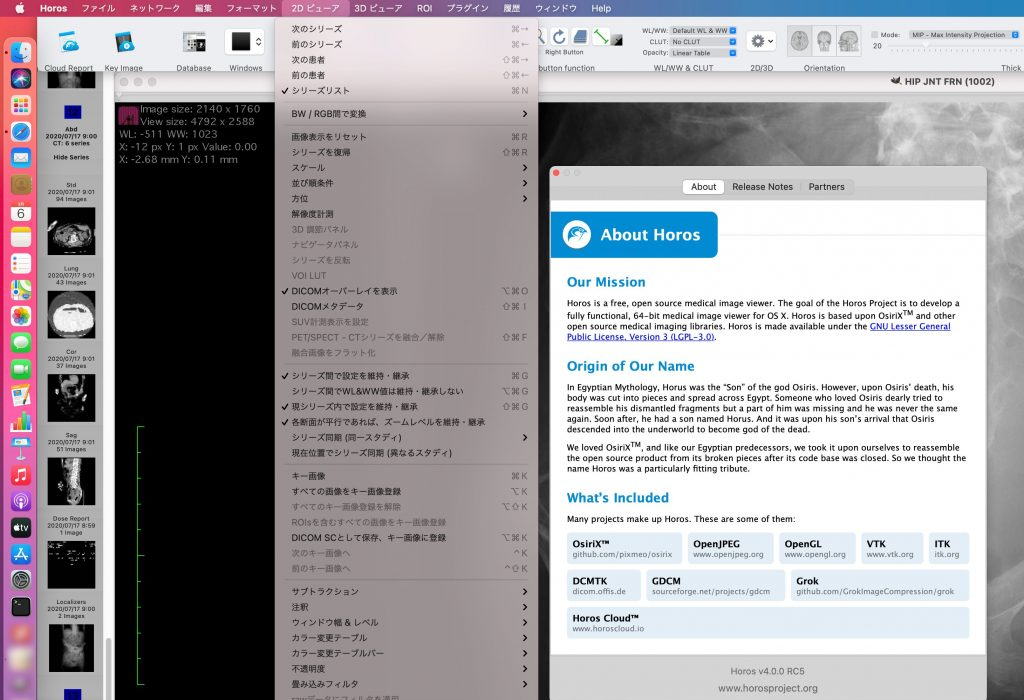Open the WL/WW preset dropdown

coord(703,30)
